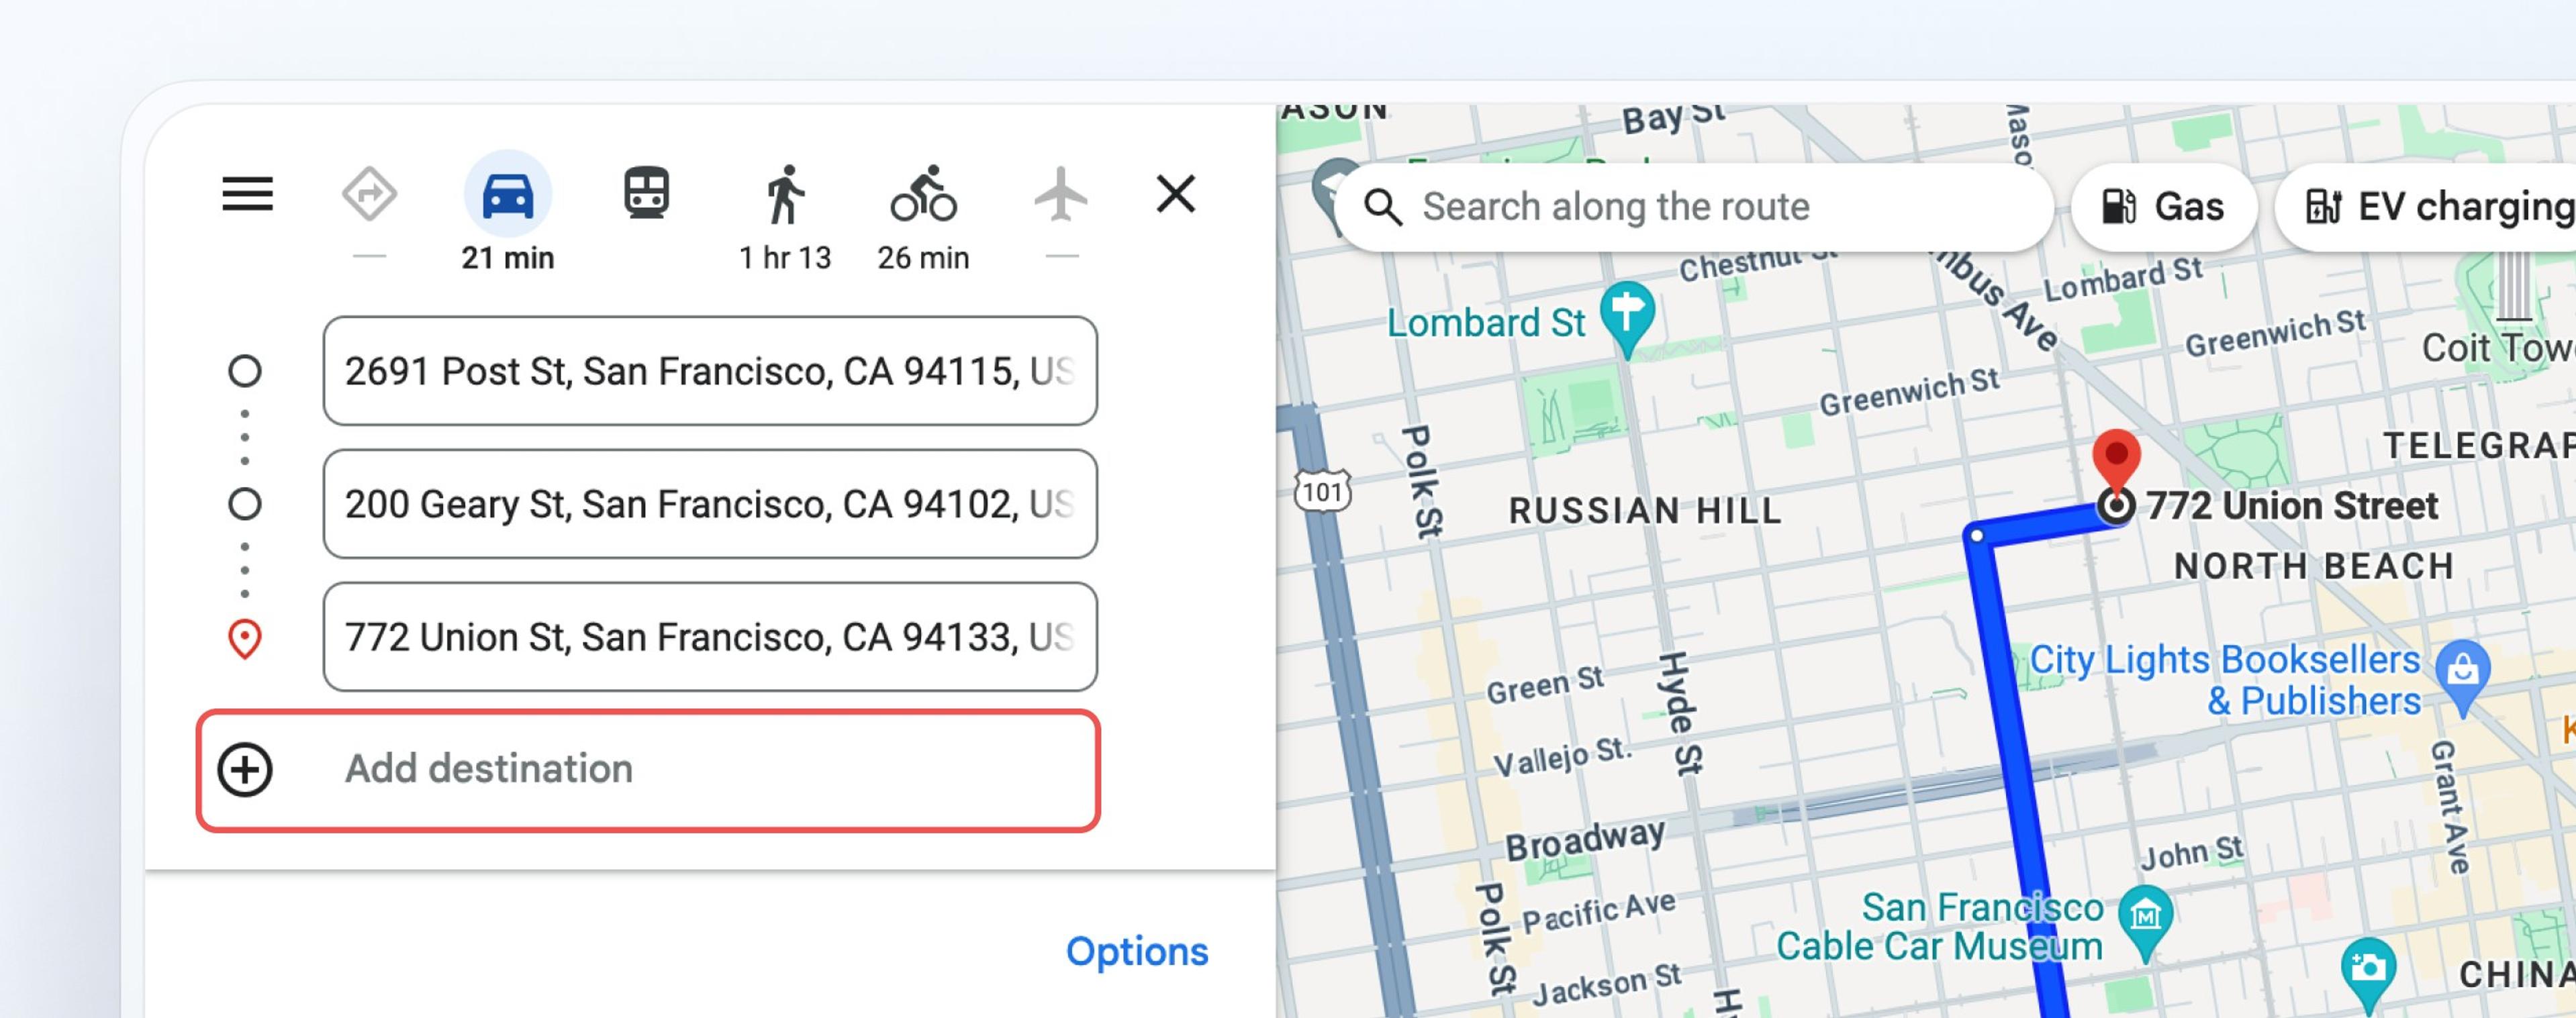This screenshot has width=2576, height=1018.
Task: Close the directions panel
Action: coord(1176,195)
